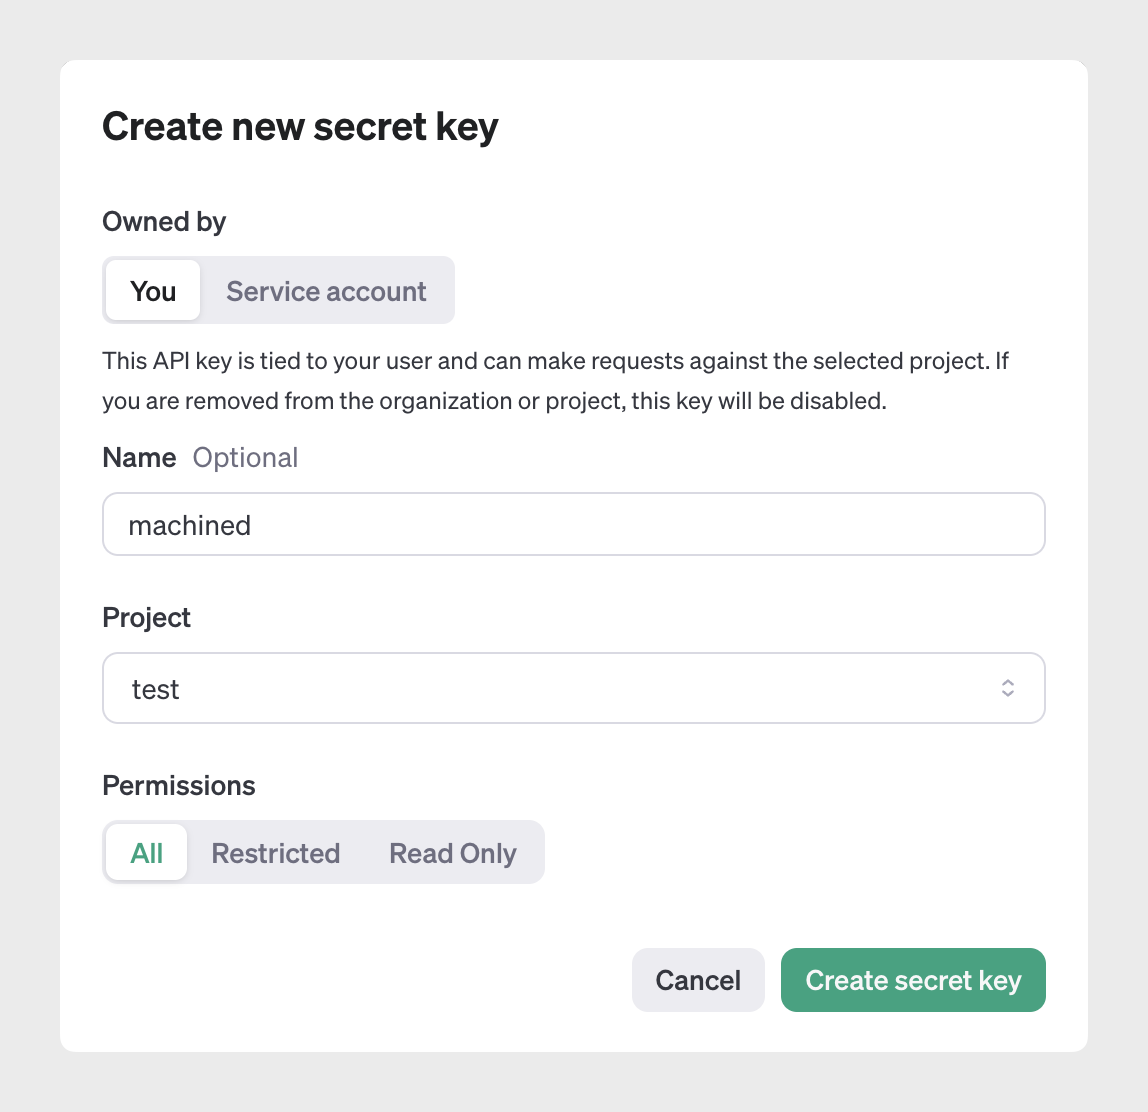This screenshot has height=1112, width=1148.
Task: Choose the All permissions option
Action: [x=147, y=853]
